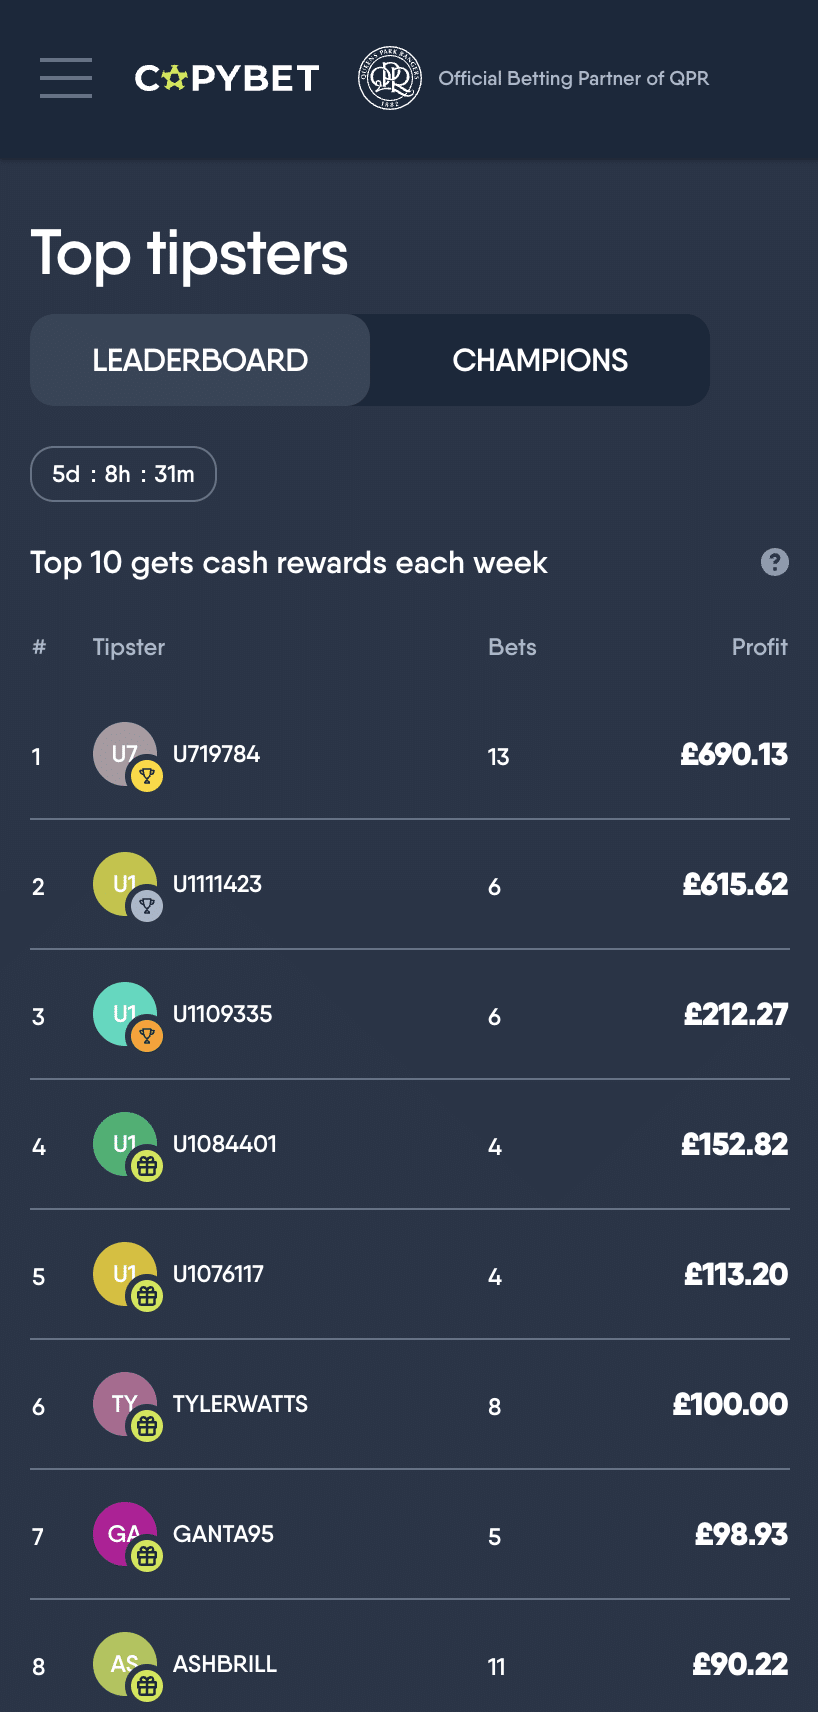Open the help tooltip next to cash rewards text
818x1712 pixels.
click(774, 563)
